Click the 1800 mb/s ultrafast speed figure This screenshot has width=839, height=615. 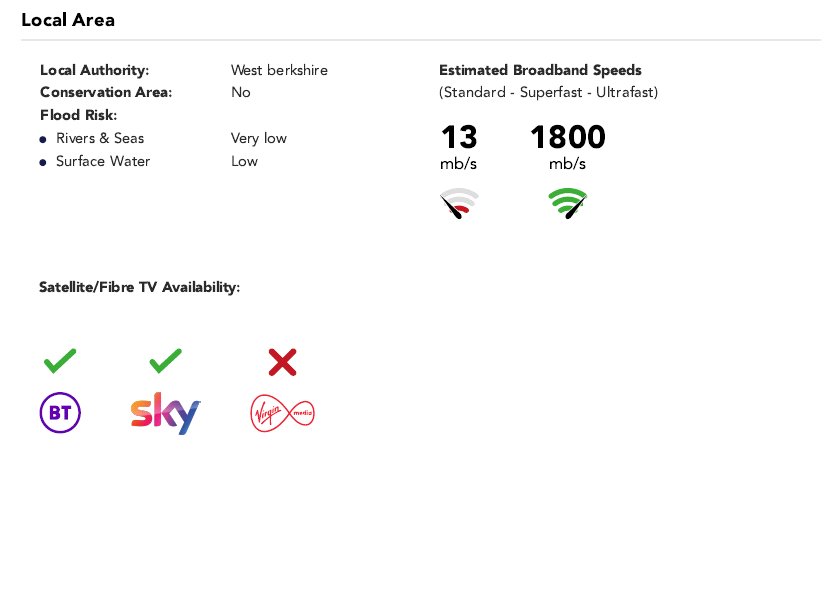point(568,146)
